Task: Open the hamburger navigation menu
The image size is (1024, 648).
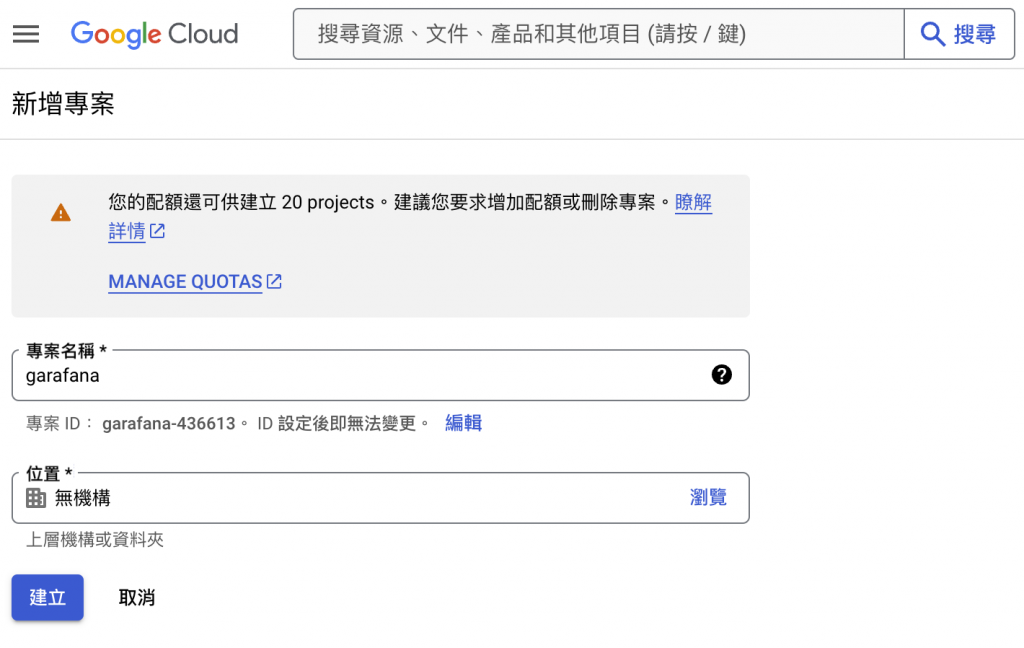Action: [x=26, y=34]
